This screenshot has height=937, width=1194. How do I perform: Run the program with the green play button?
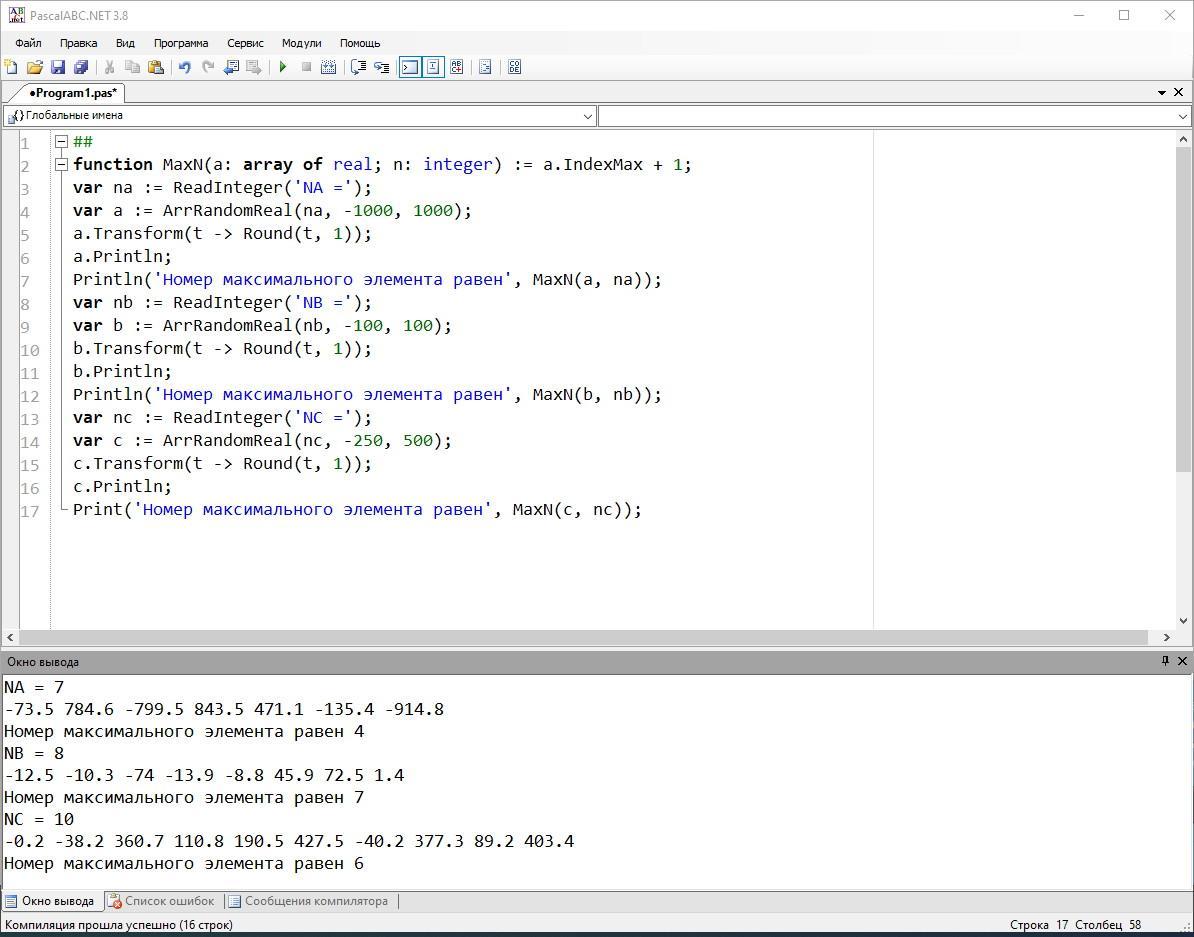[x=283, y=67]
